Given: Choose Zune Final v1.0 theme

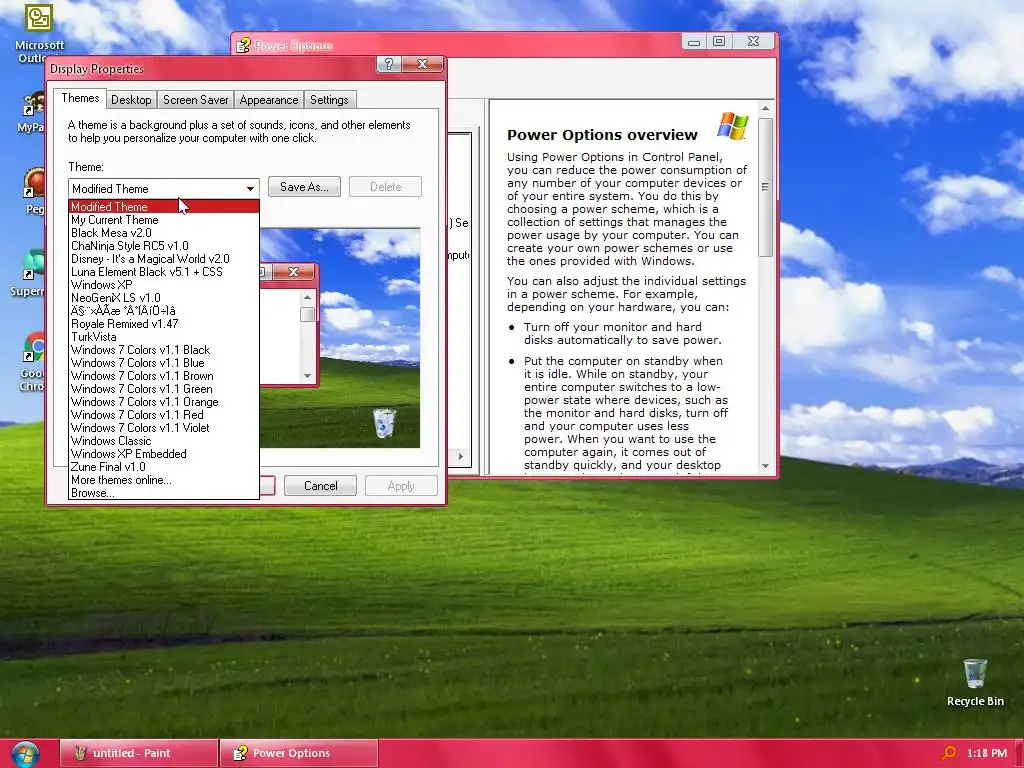Looking at the screenshot, I should (x=164, y=467).
